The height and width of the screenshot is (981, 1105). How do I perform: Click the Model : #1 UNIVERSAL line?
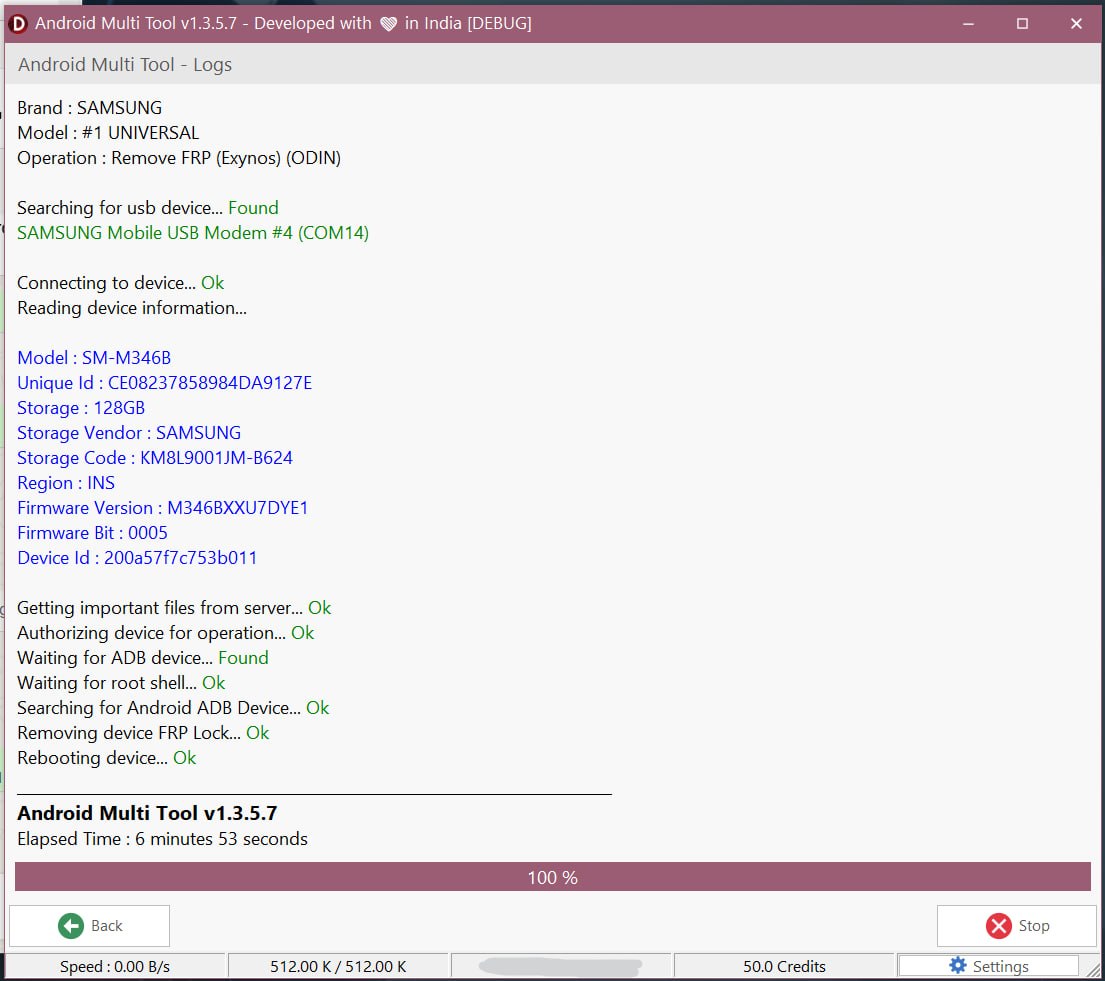(109, 133)
